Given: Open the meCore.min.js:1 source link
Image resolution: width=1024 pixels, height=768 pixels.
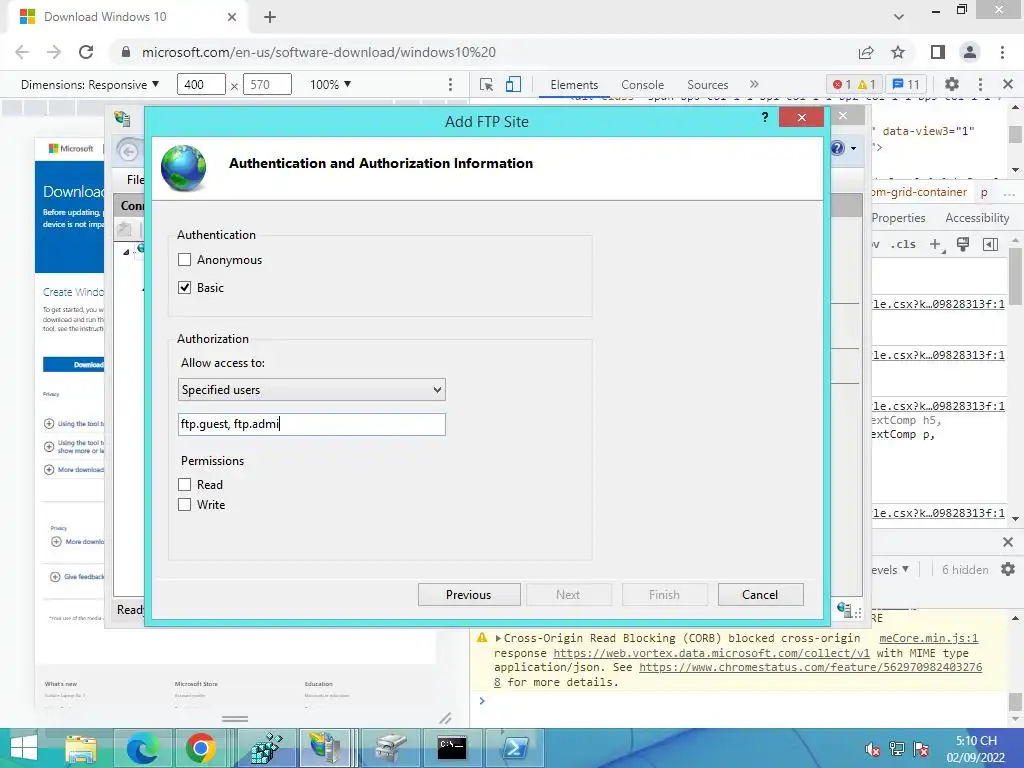Looking at the screenshot, I should 928,638.
